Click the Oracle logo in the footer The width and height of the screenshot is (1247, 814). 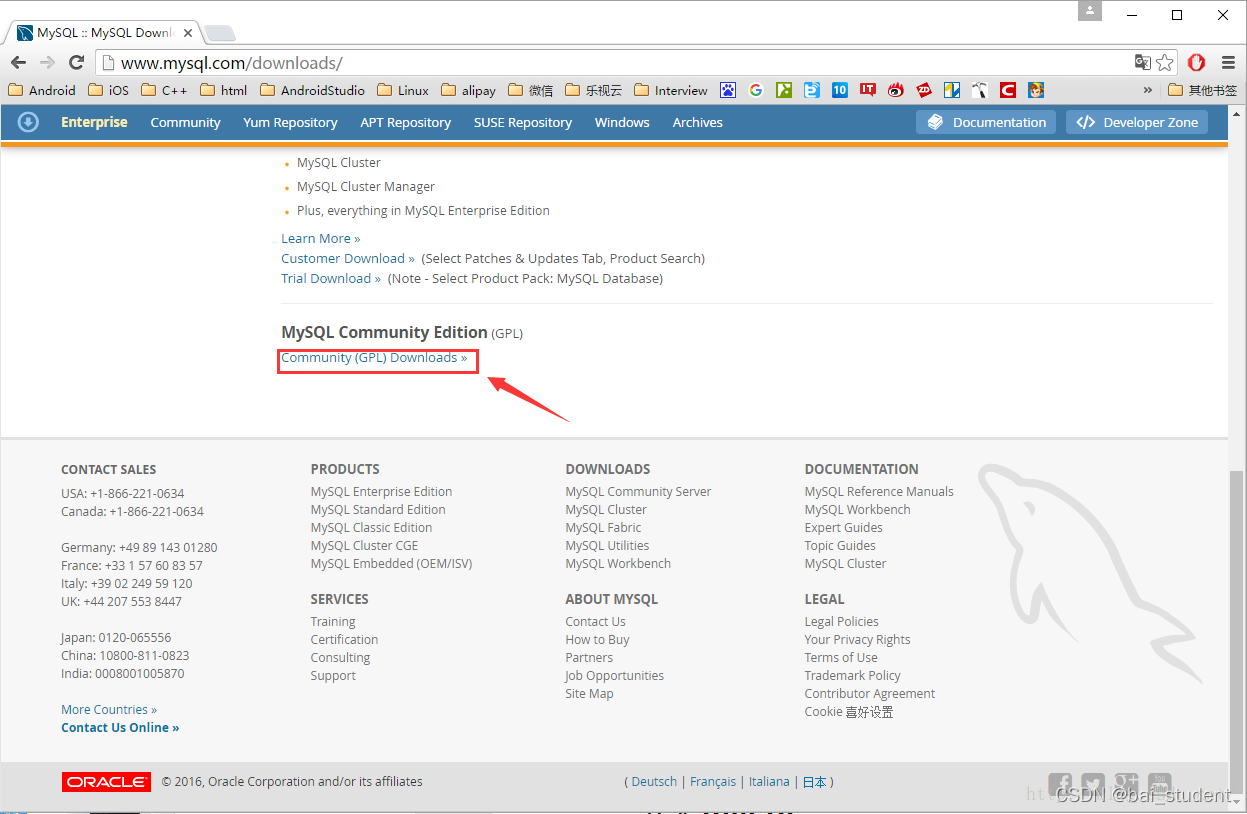[x=106, y=781]
